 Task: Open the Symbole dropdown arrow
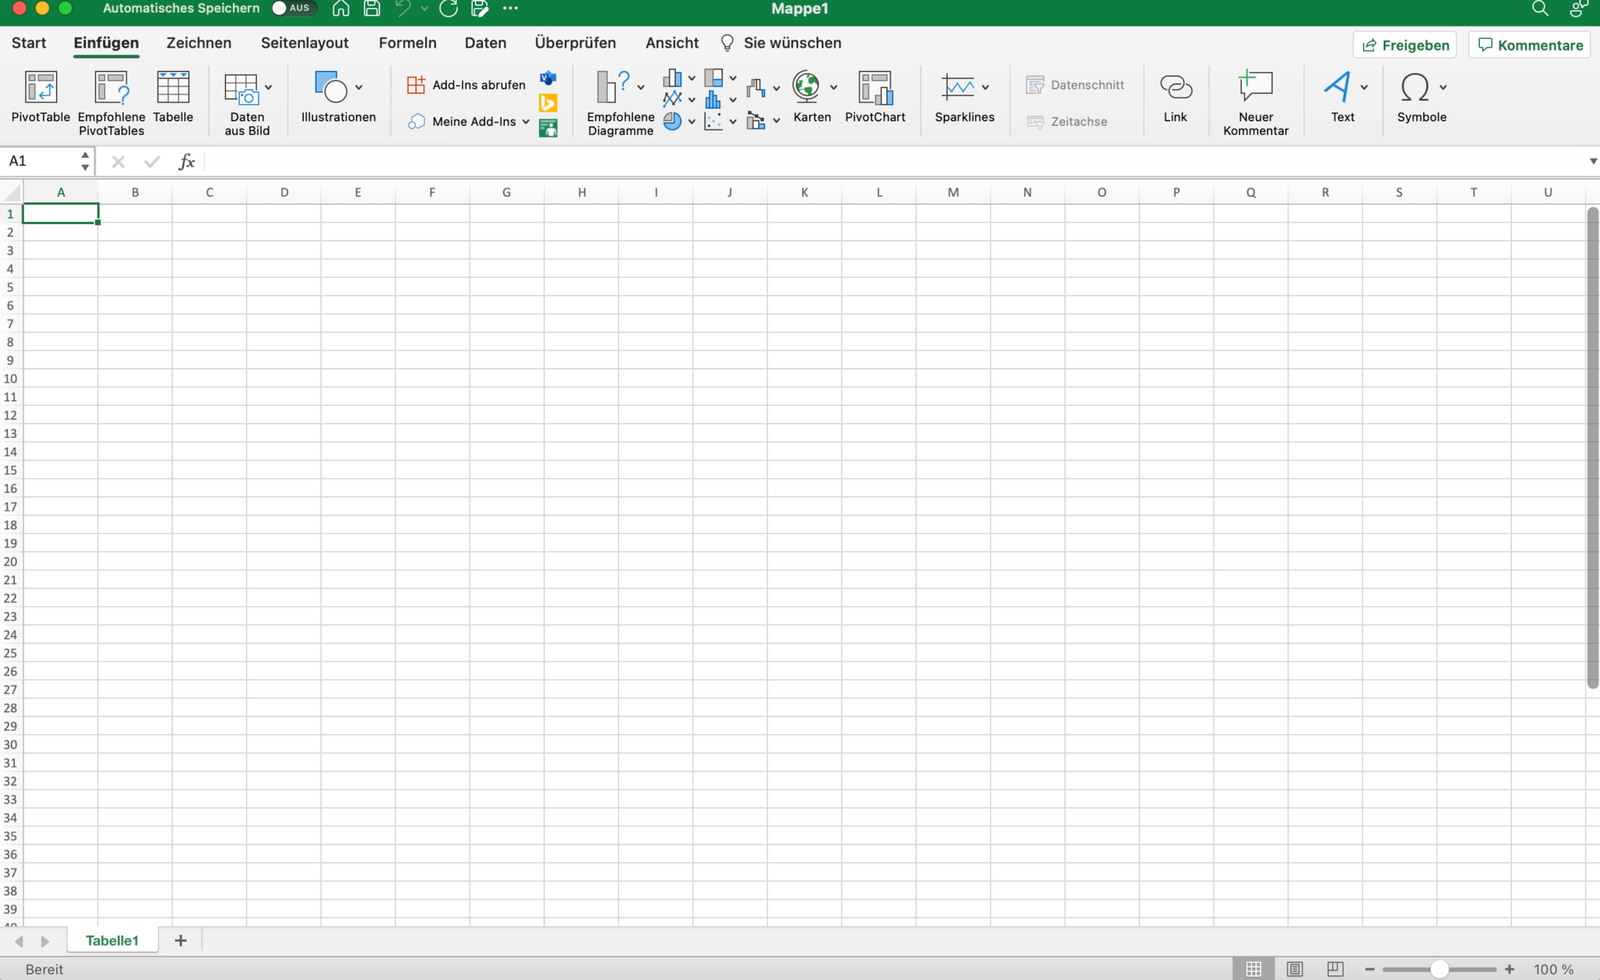tap(1443, 87)
